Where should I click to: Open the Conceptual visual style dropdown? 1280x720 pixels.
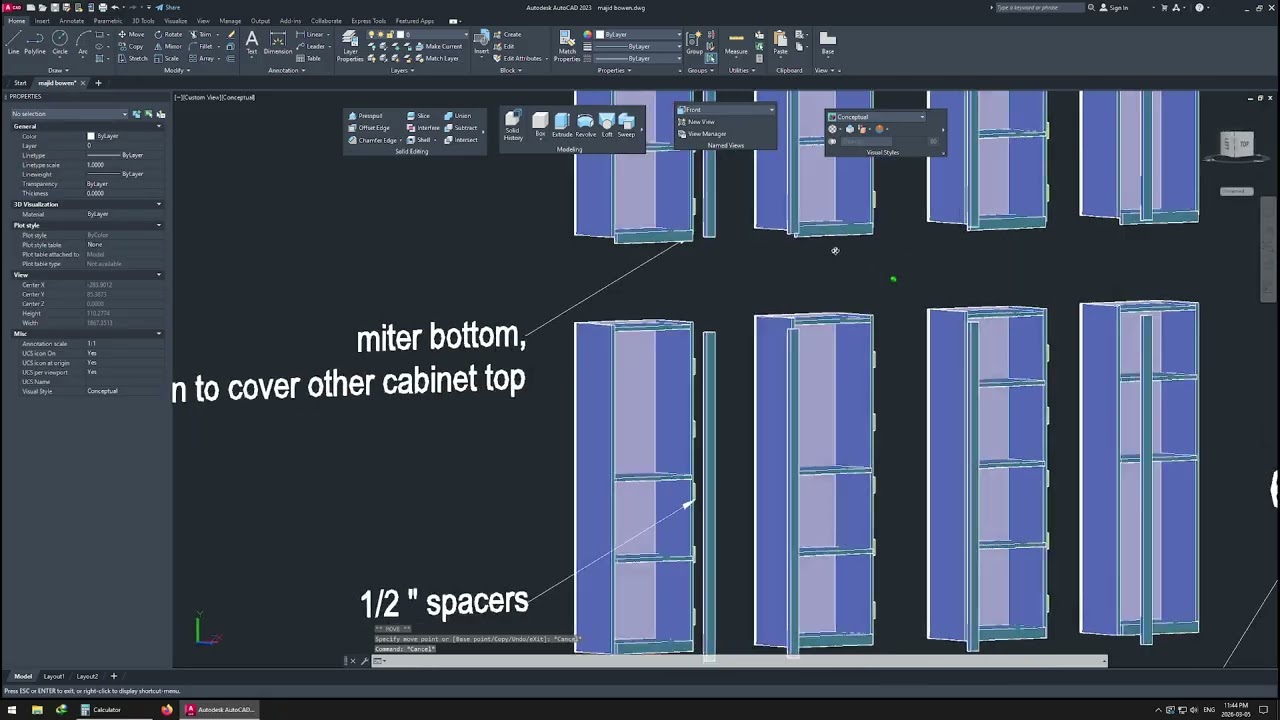[876, 117]
